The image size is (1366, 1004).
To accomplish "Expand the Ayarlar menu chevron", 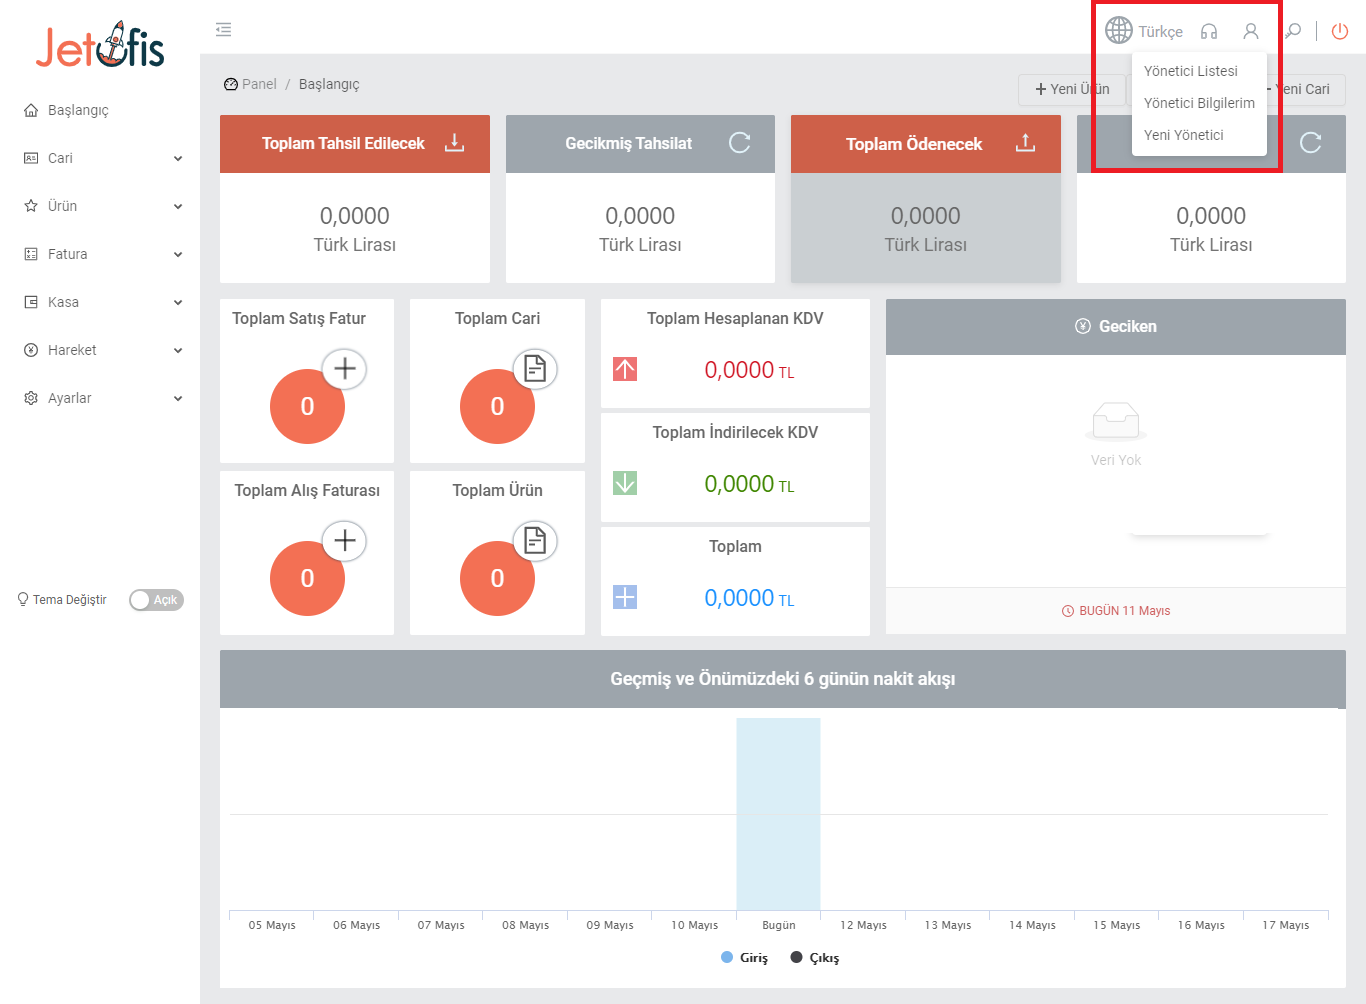I will (178, 398).
